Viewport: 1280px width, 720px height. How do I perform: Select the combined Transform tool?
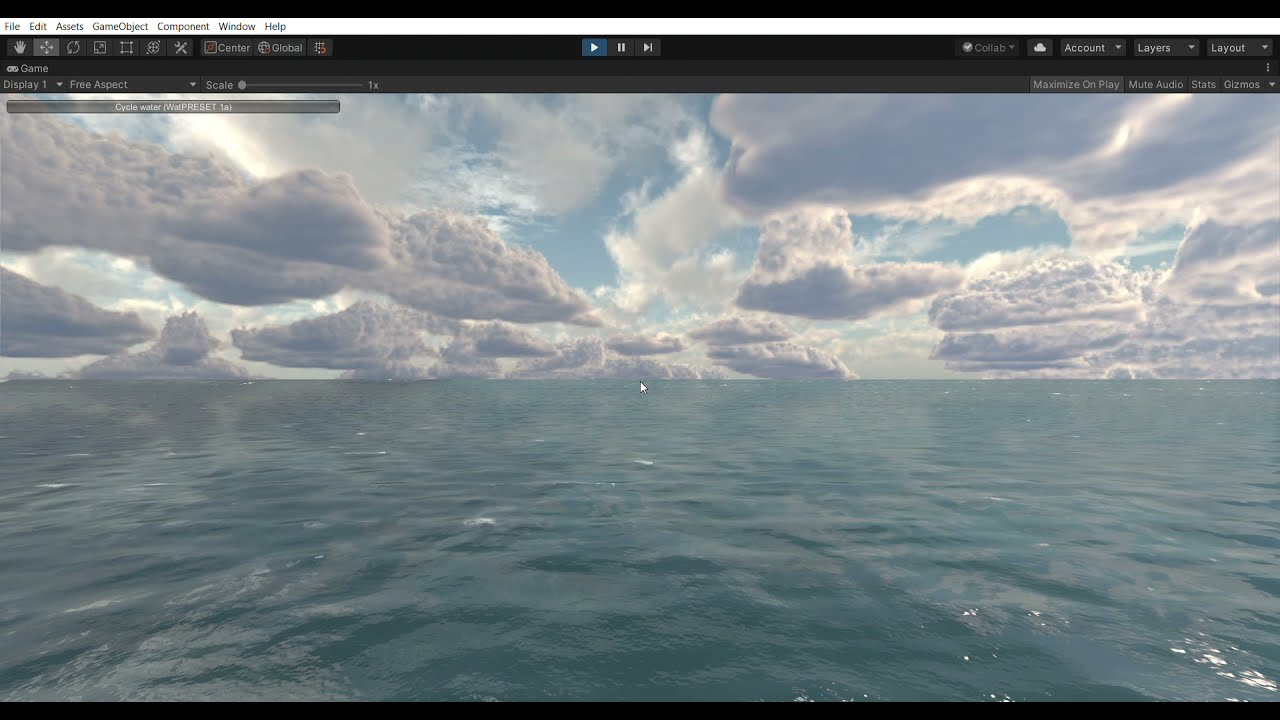pyautogui.click(x=153, y=48)
